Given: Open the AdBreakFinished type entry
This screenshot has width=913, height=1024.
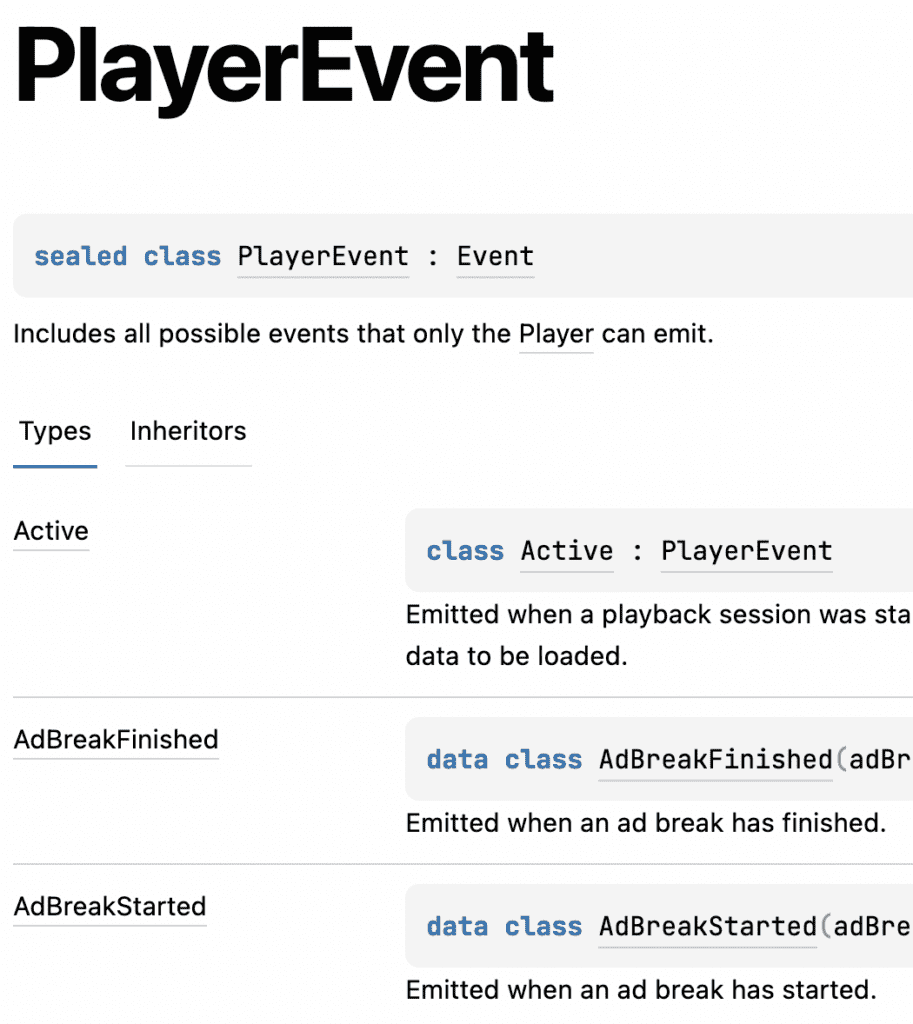Looking at the screenshot, I should [116, 740].
